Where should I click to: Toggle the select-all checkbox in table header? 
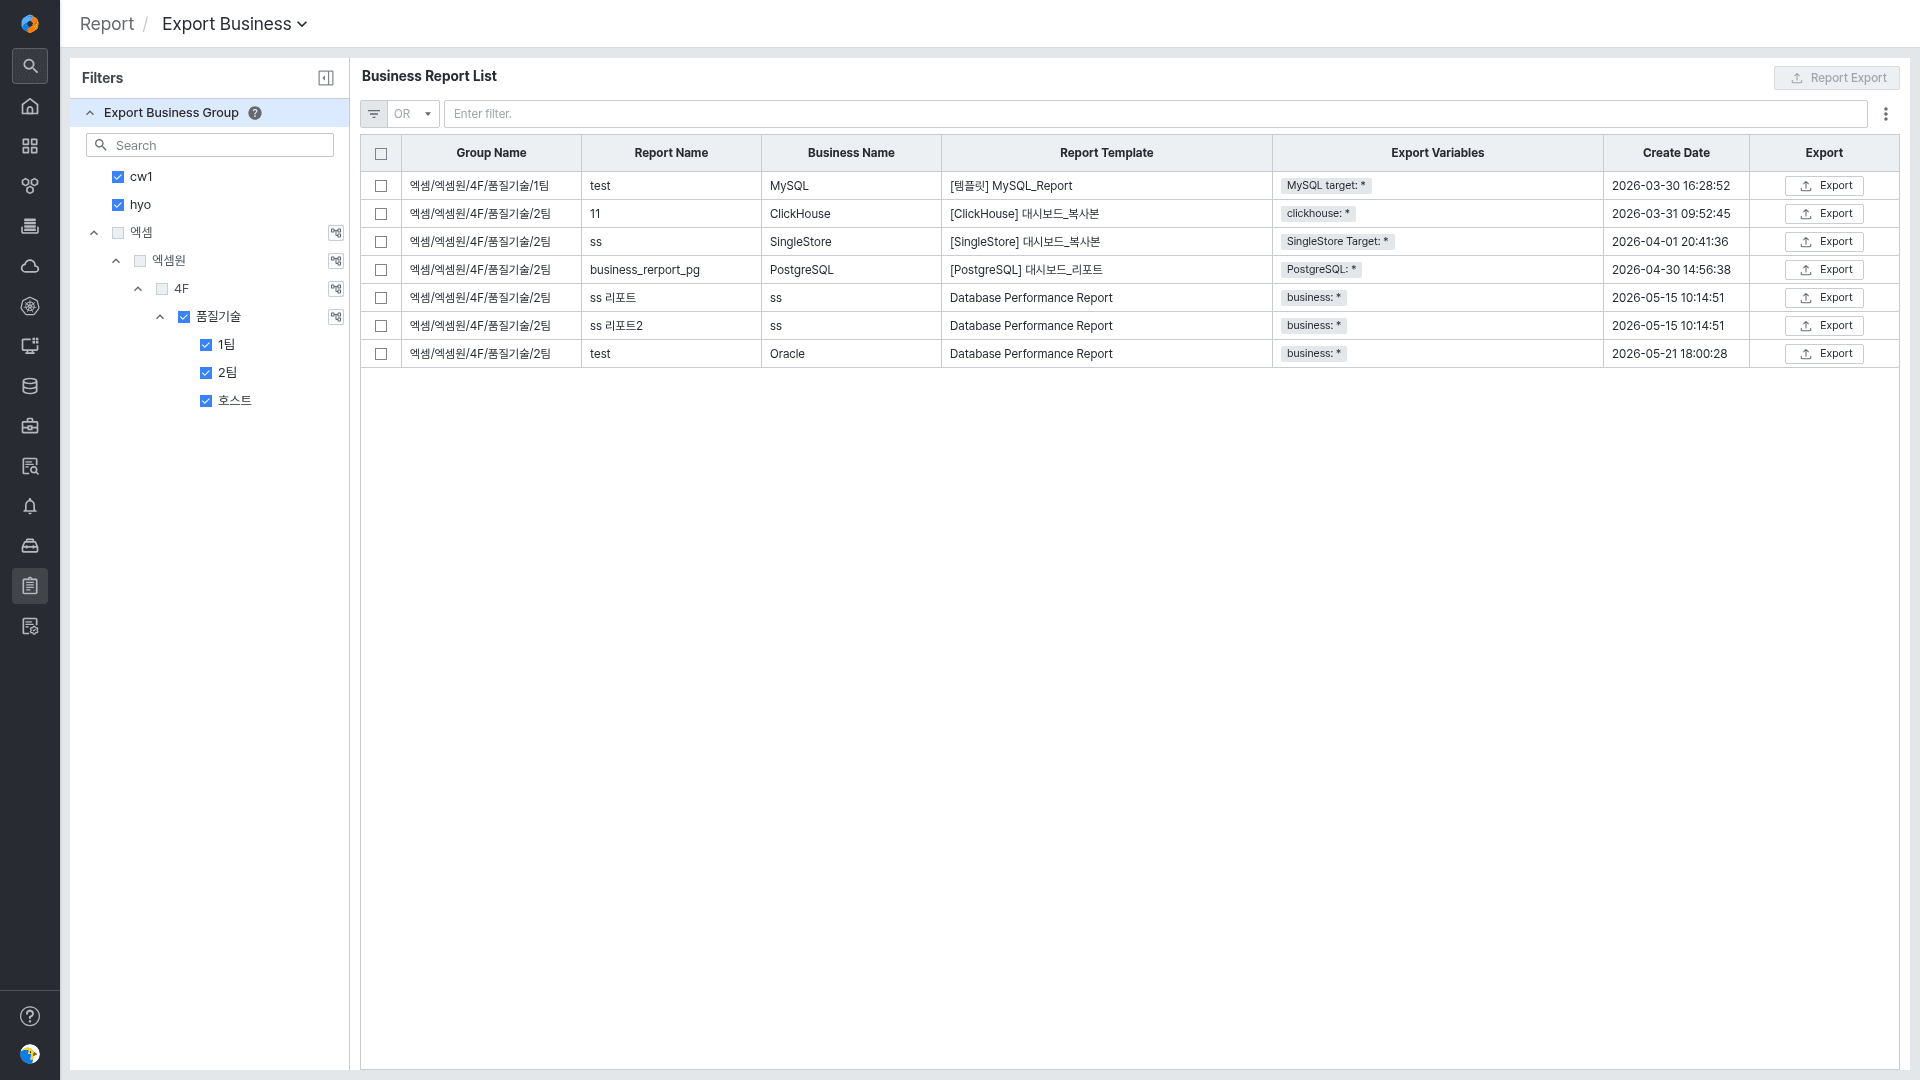click(381, 154)
